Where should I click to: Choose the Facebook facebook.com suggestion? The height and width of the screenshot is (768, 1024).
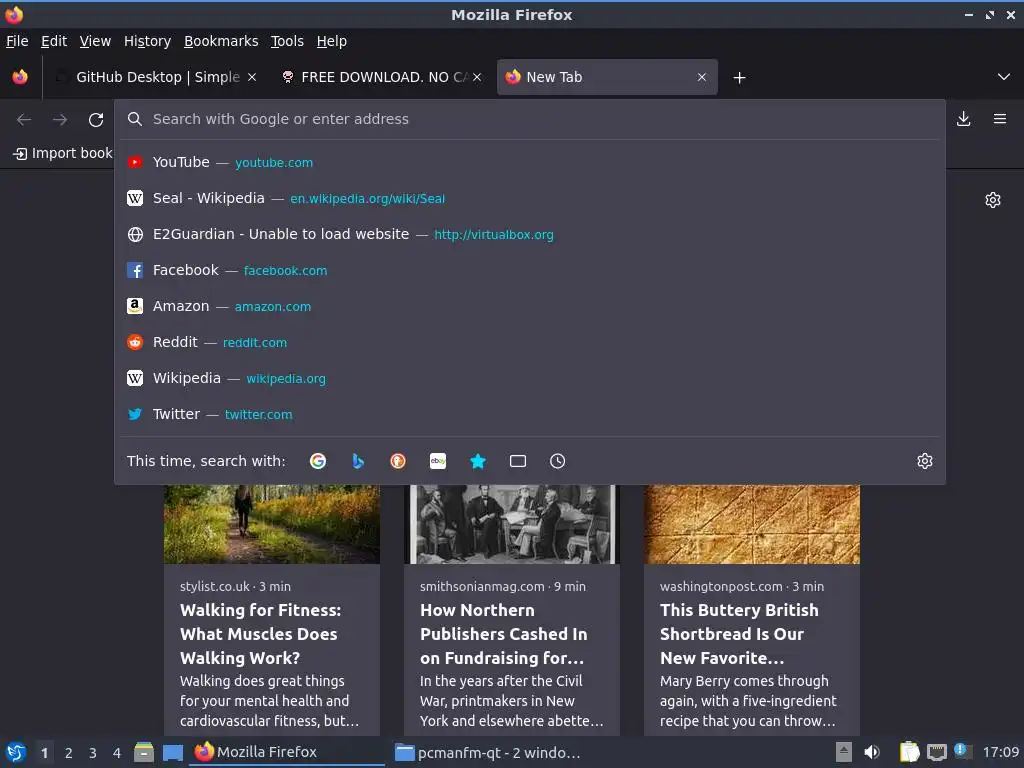pyautogui.click(x=530, y=270)
